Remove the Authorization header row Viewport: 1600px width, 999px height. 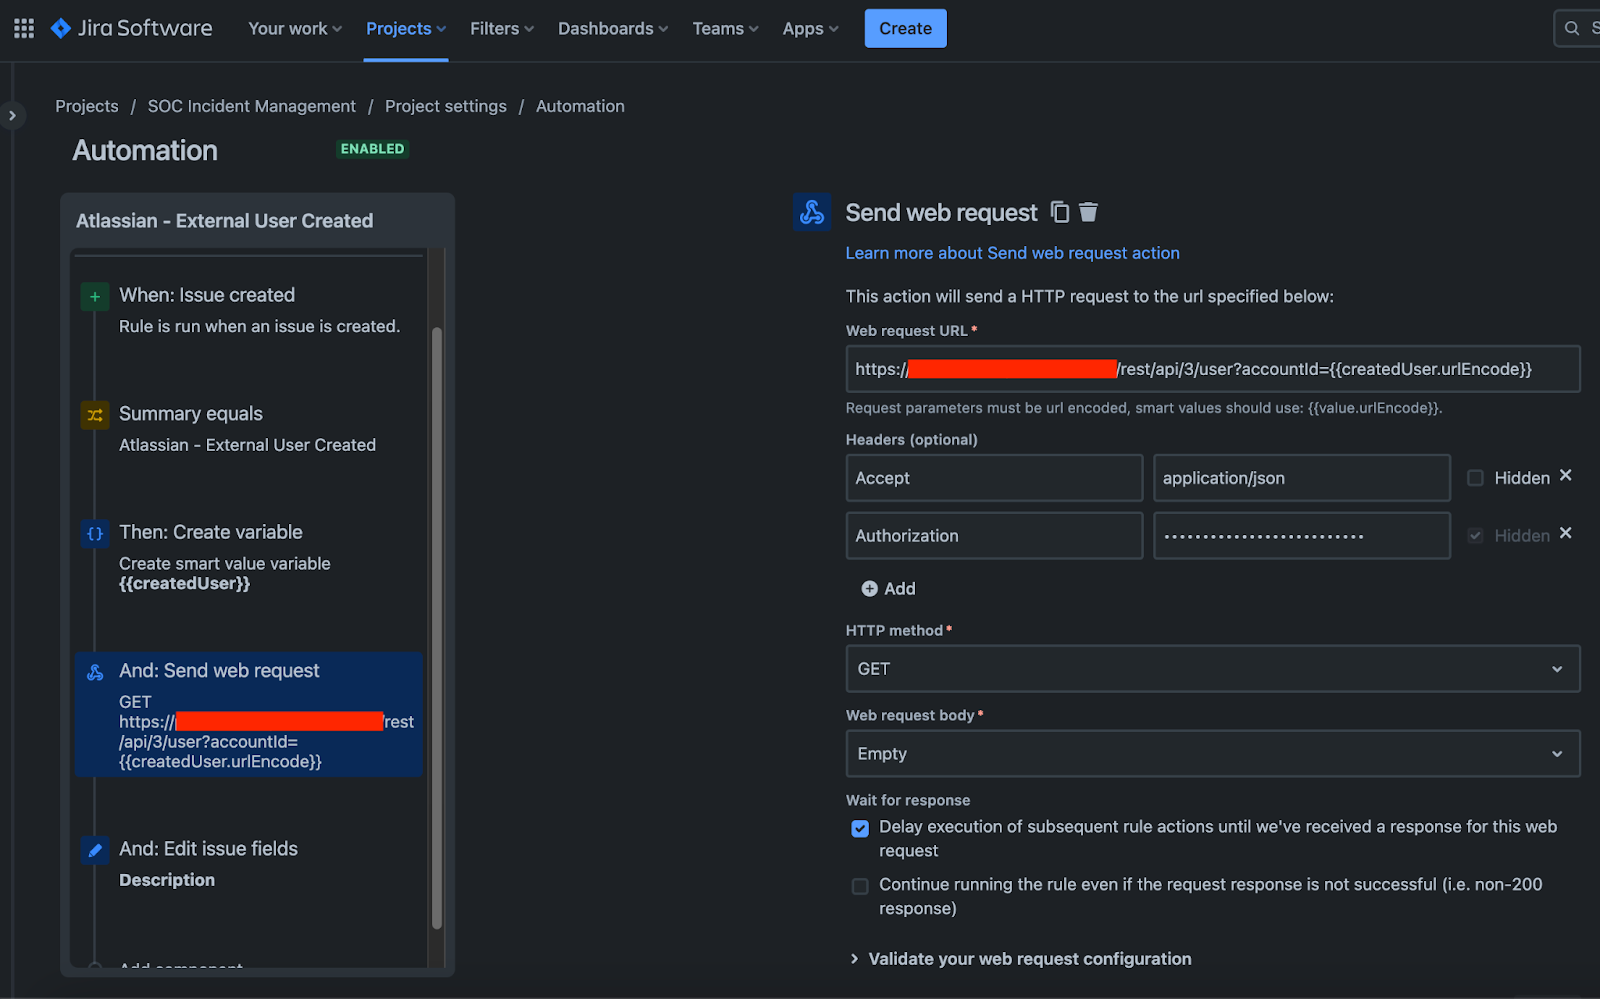tap(1566, 534)
